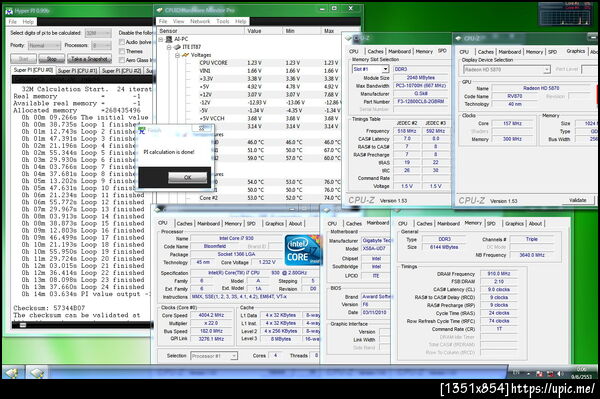Viewport: 600px width, 399px height.
Task: Open the File menu in Hyper PI
Action: 13,22
